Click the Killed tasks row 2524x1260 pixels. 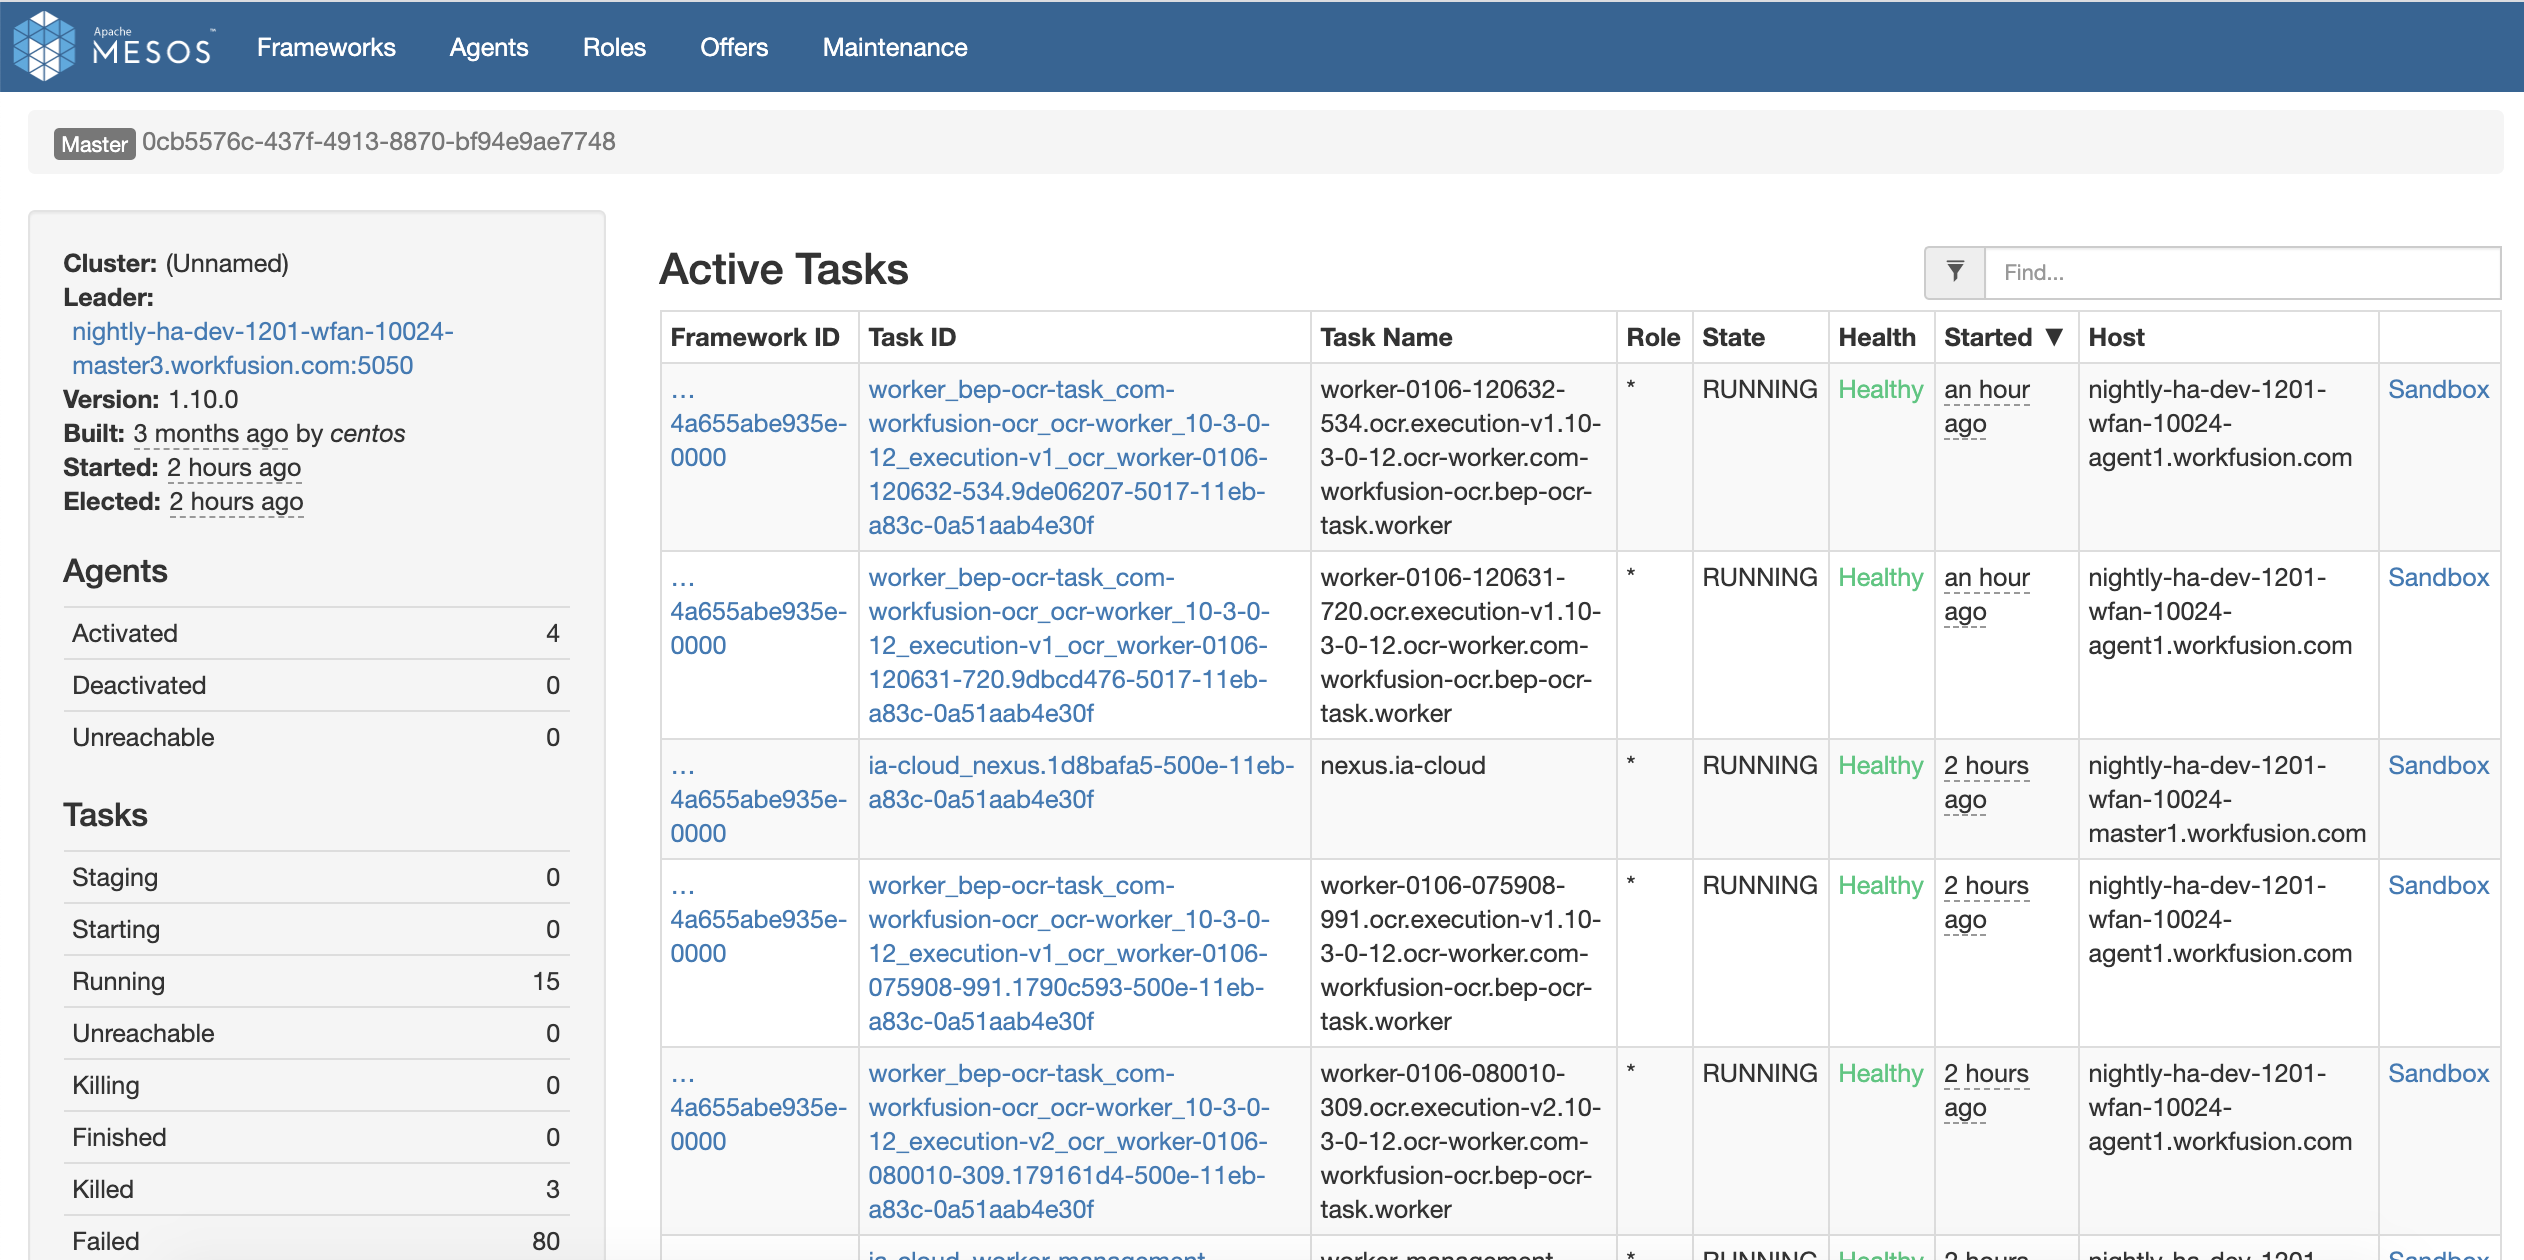316,1189
